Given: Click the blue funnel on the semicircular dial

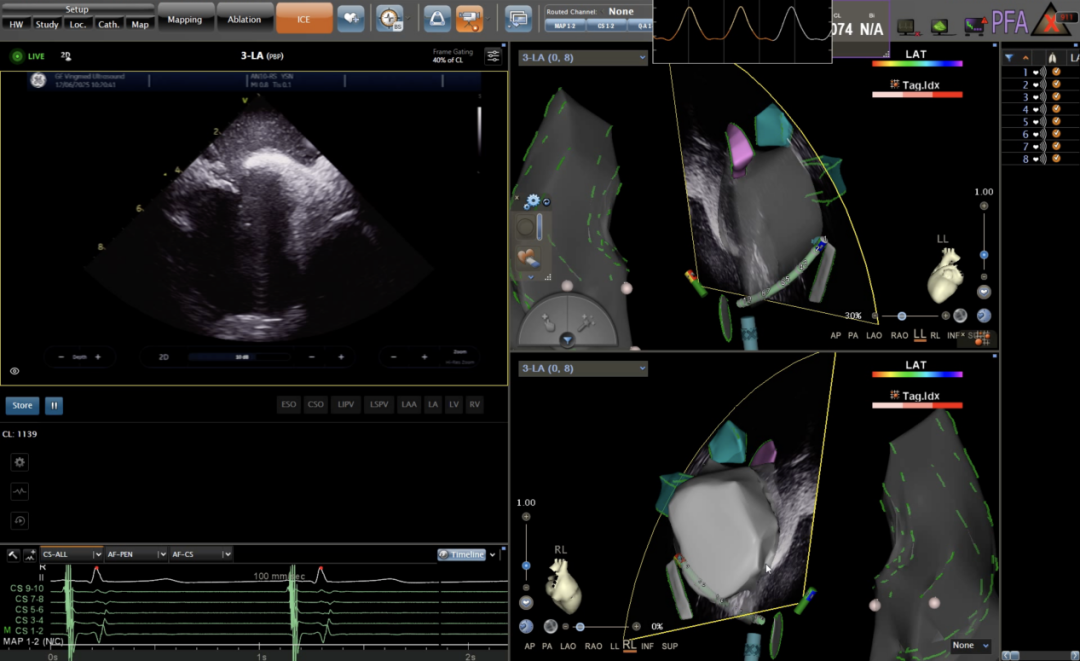Looking at the screenshot, I should (x=567, y=339).
